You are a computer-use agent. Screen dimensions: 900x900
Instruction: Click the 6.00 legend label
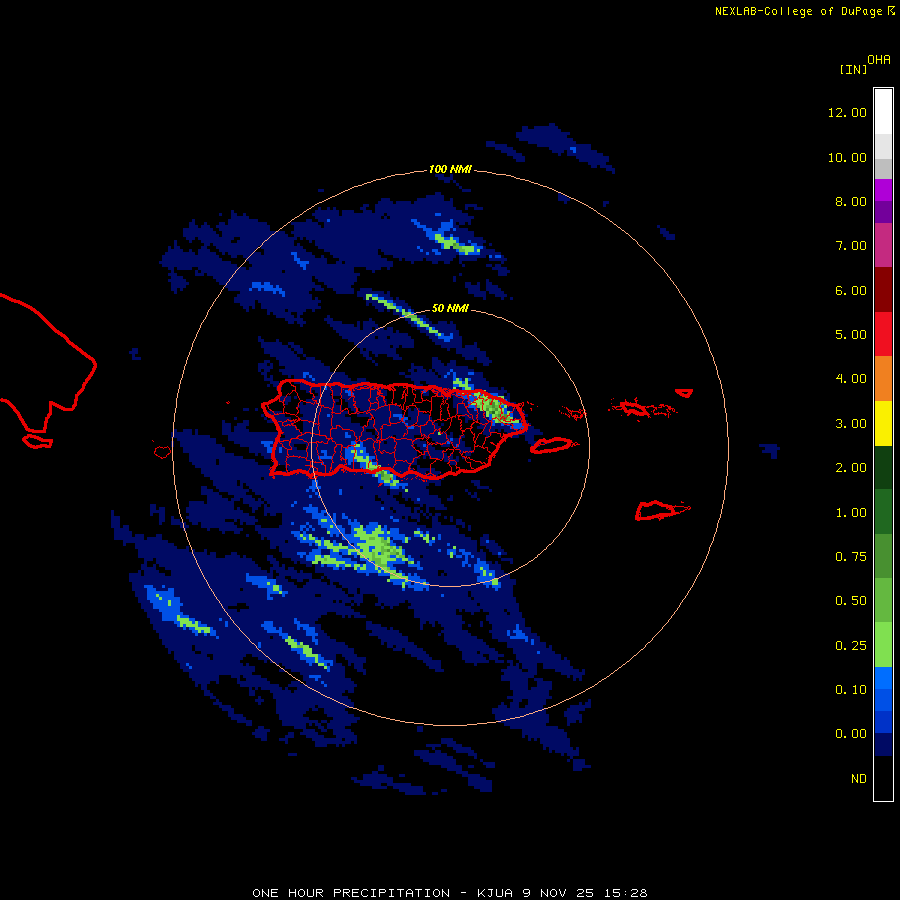[851, 290]
